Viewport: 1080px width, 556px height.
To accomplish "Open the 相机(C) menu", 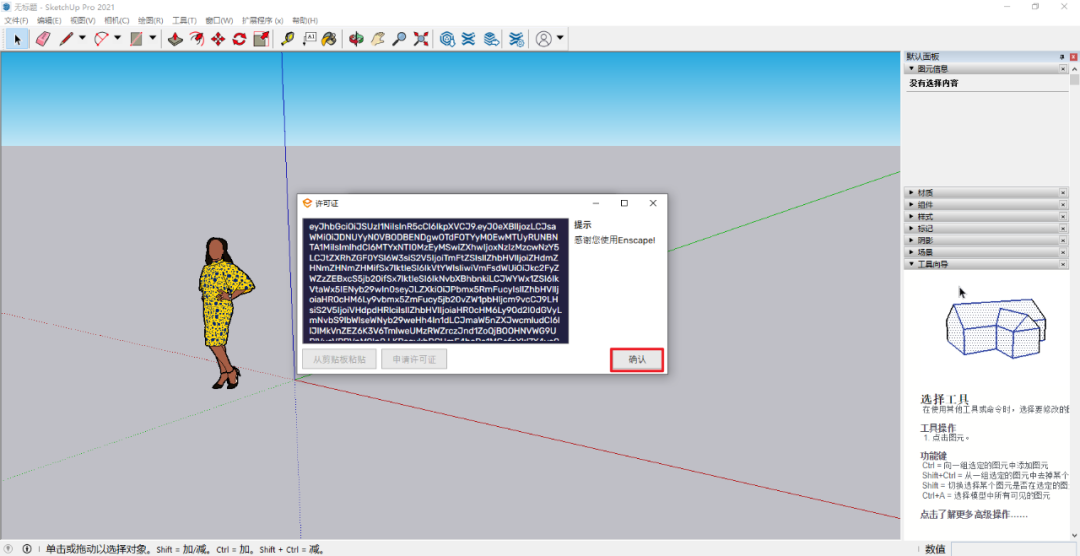I will (116, 20).
